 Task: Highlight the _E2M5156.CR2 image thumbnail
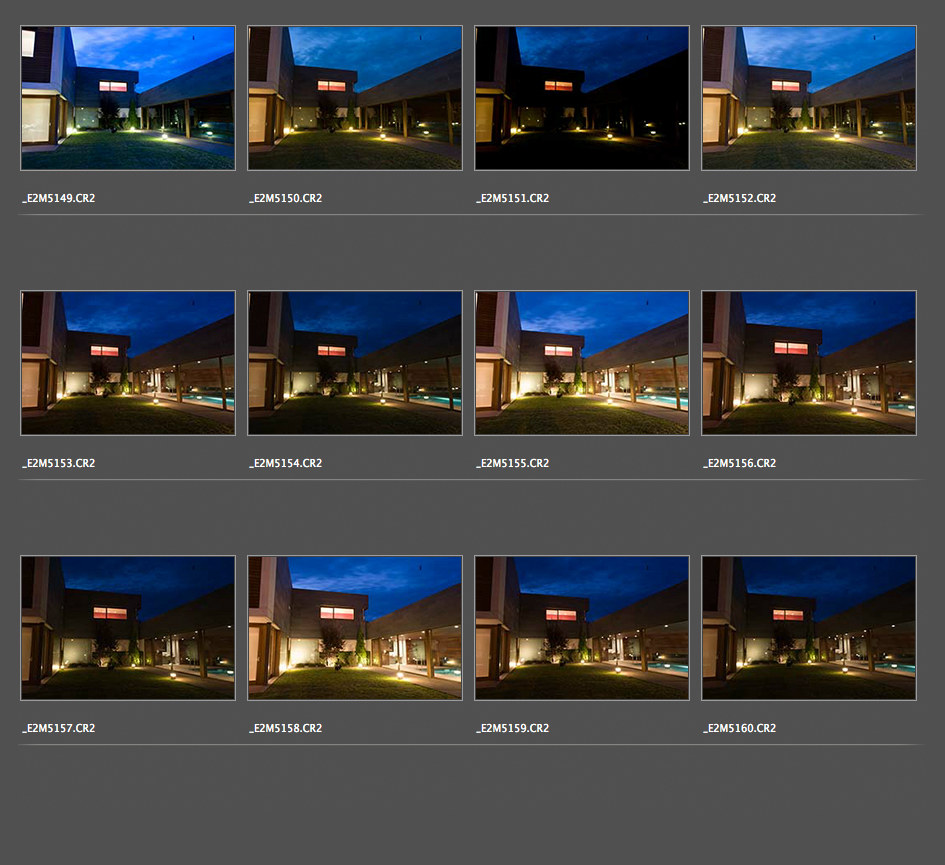[809, 363]
